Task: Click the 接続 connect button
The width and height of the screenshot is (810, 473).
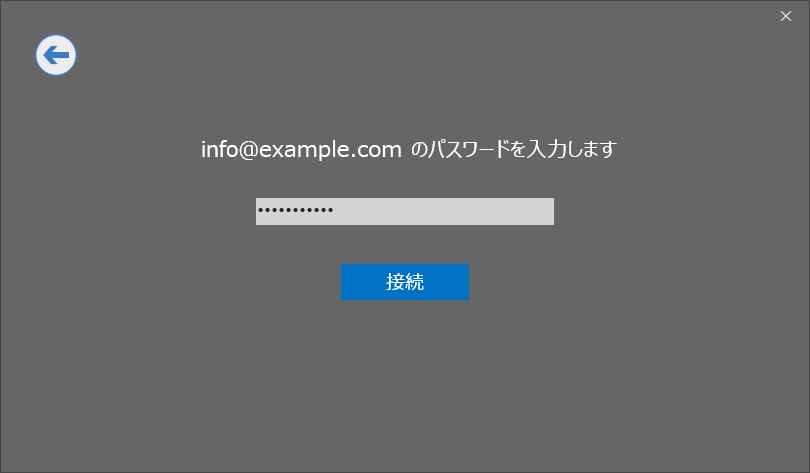Action: (x=404, y=282)
